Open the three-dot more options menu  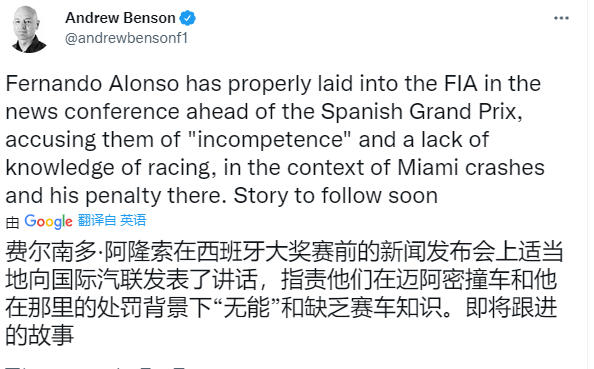[x=561, y=18]
